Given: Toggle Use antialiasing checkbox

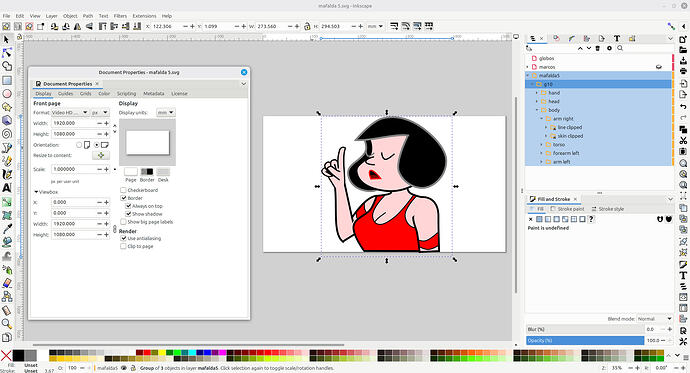Looking at the screenshot, I should tap(123, 238).
